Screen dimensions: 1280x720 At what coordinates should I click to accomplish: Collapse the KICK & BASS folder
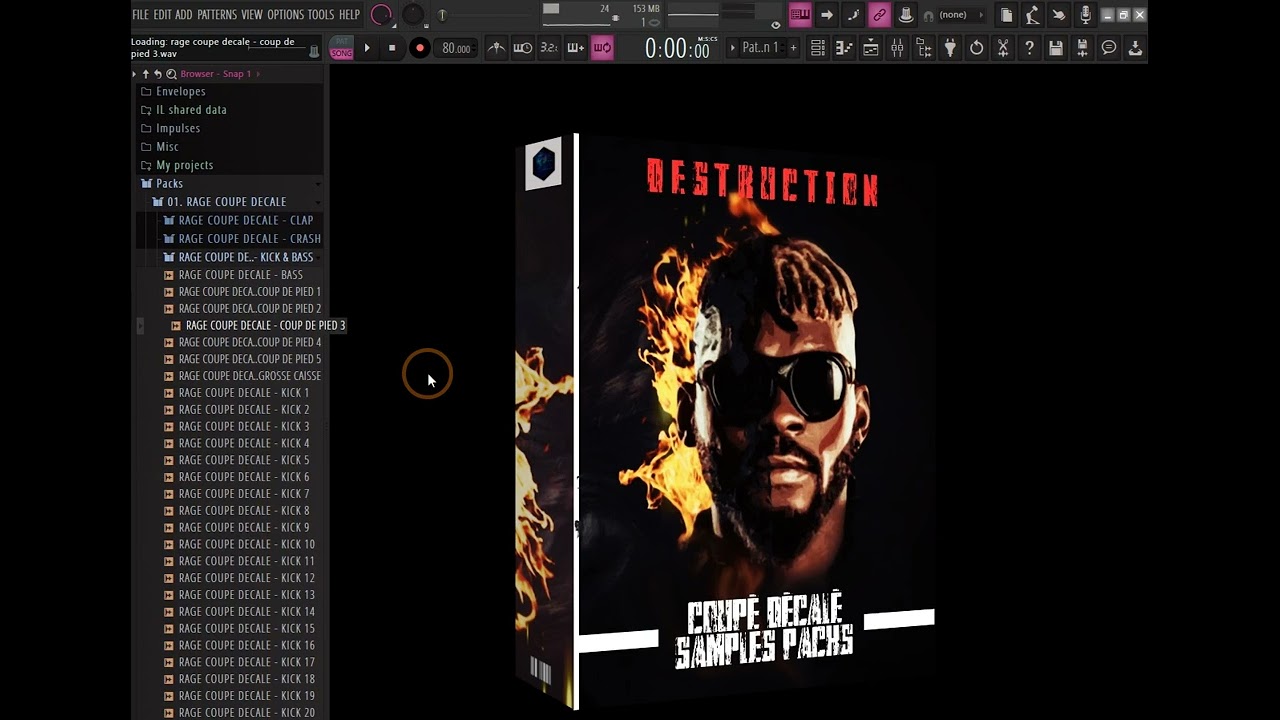[x=239, y=257]
